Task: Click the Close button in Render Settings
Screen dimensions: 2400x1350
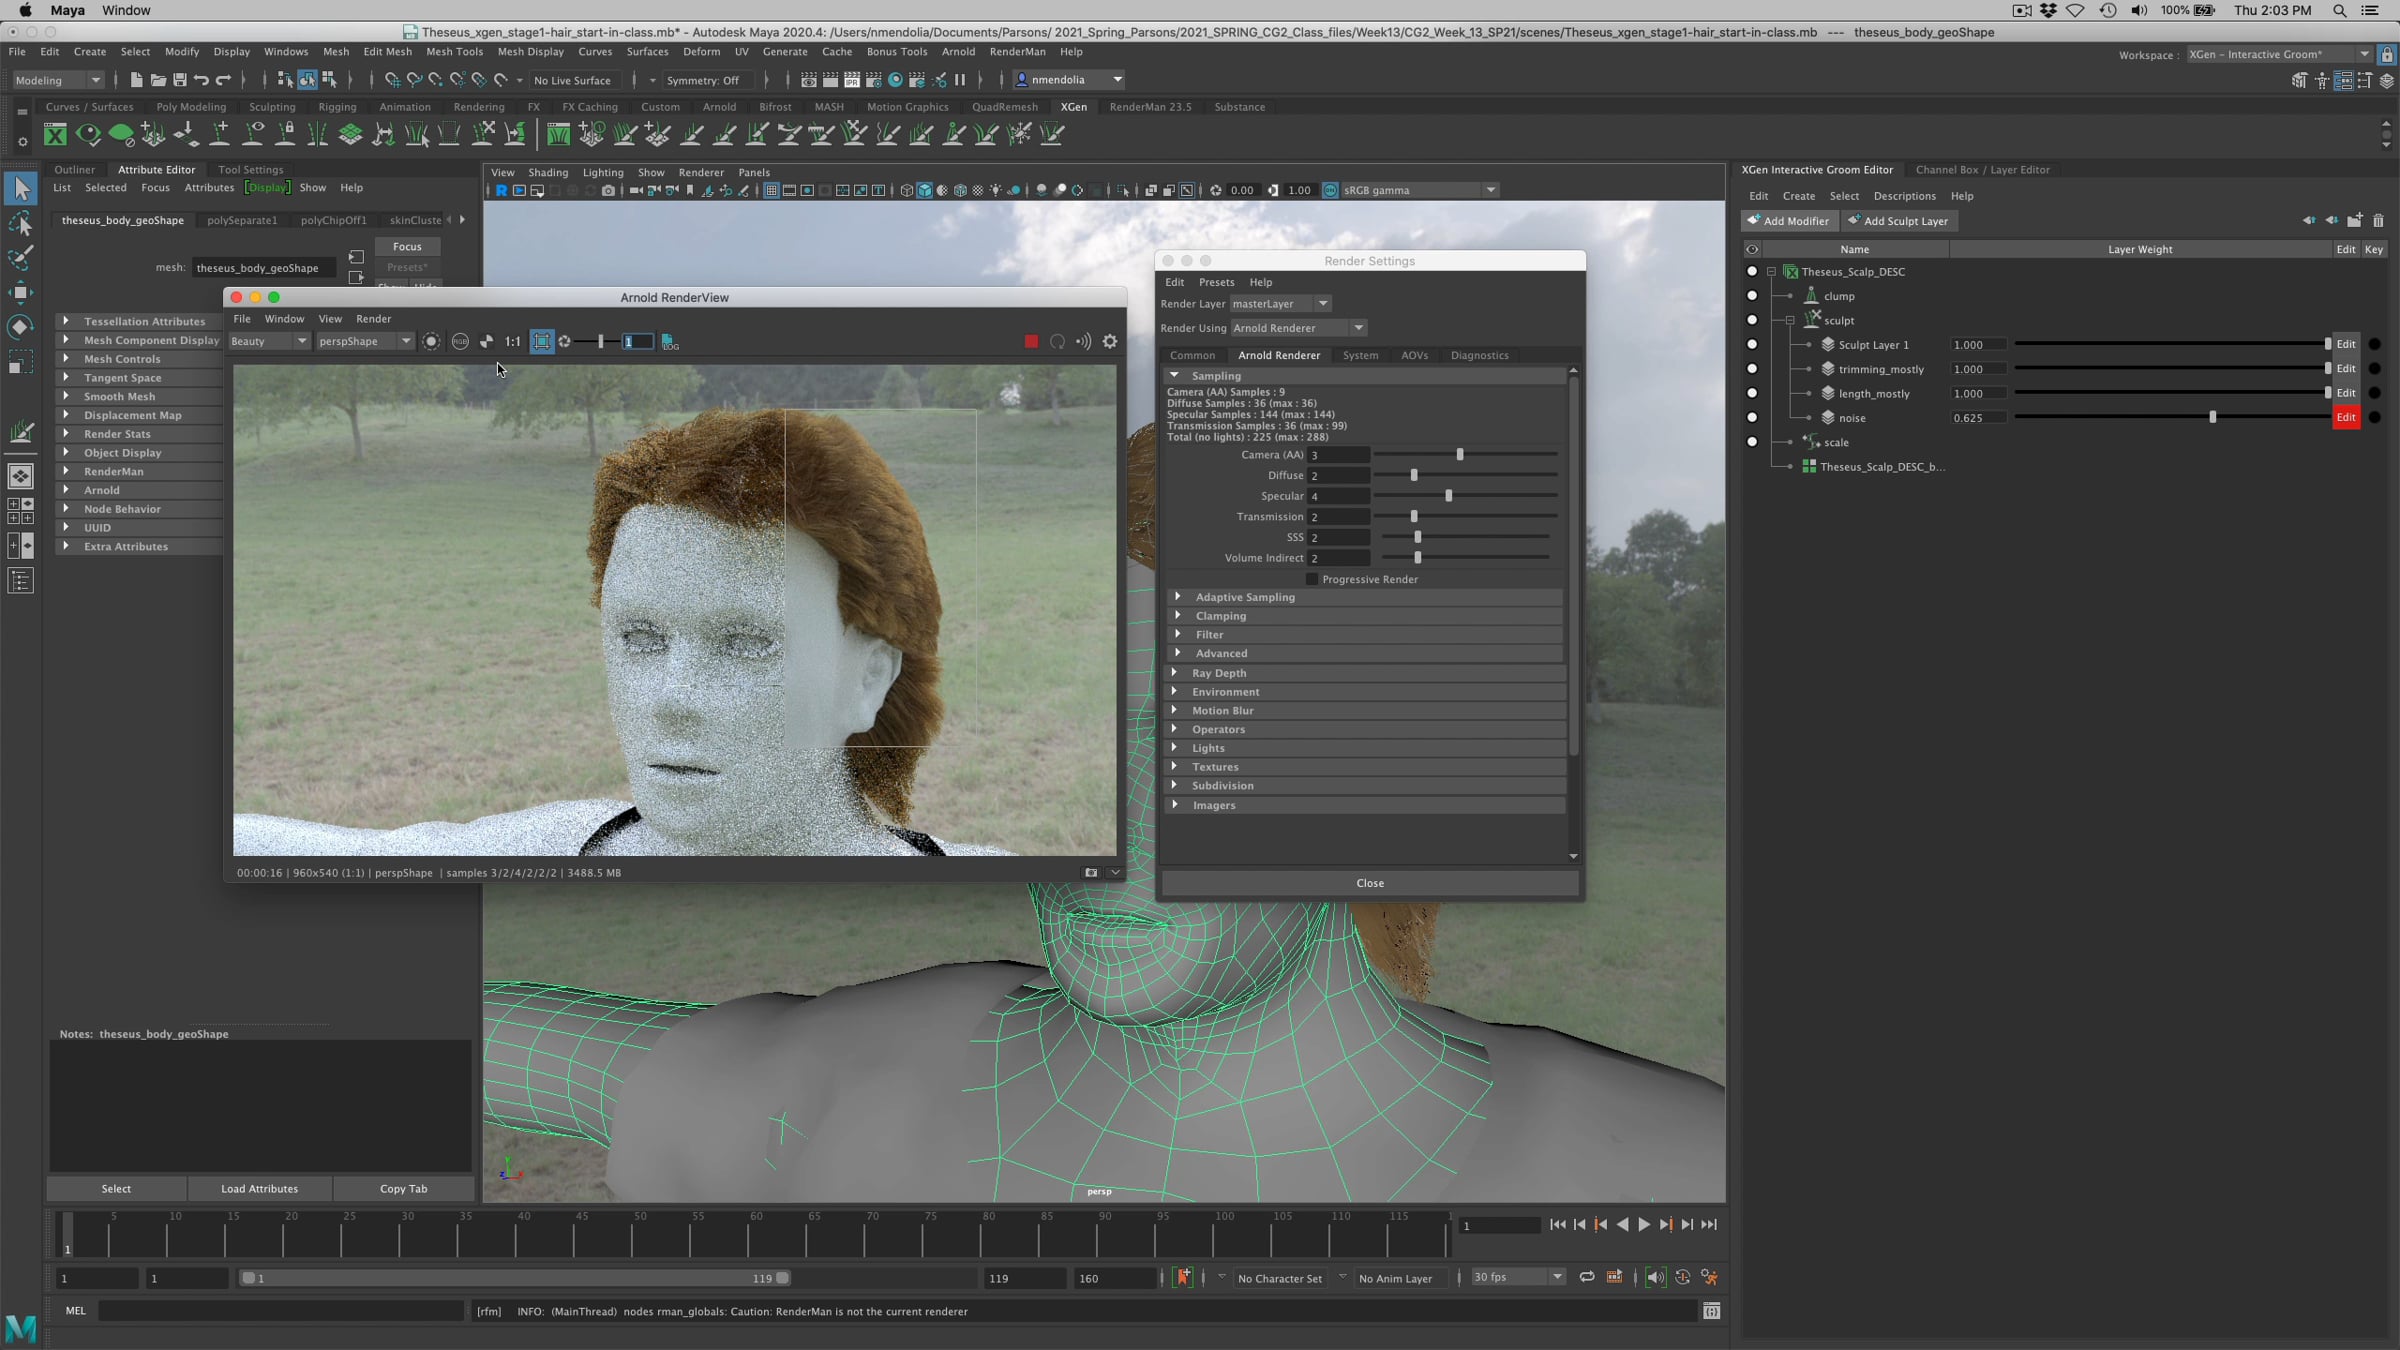Action: [x=1369, y=883]
